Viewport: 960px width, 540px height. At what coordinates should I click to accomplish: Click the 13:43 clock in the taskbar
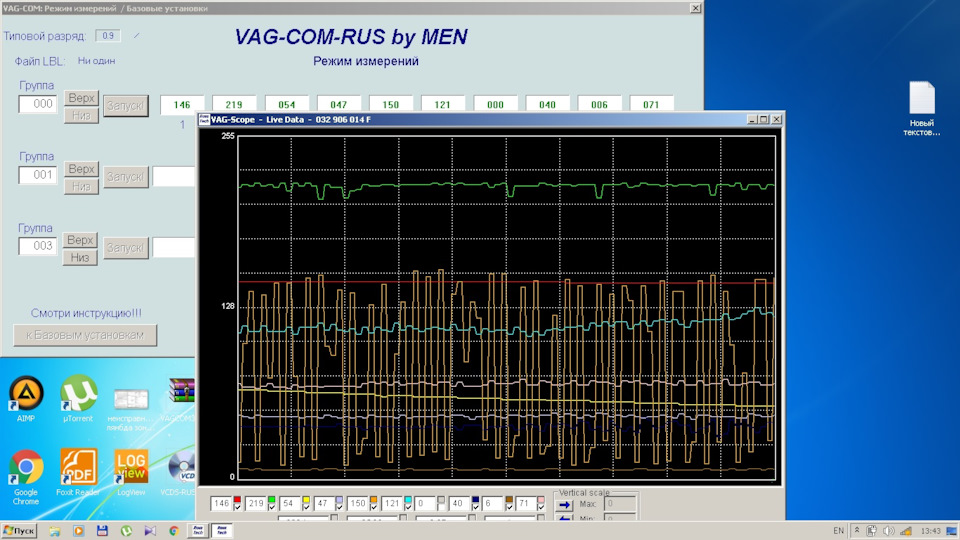tap(931, 531)
